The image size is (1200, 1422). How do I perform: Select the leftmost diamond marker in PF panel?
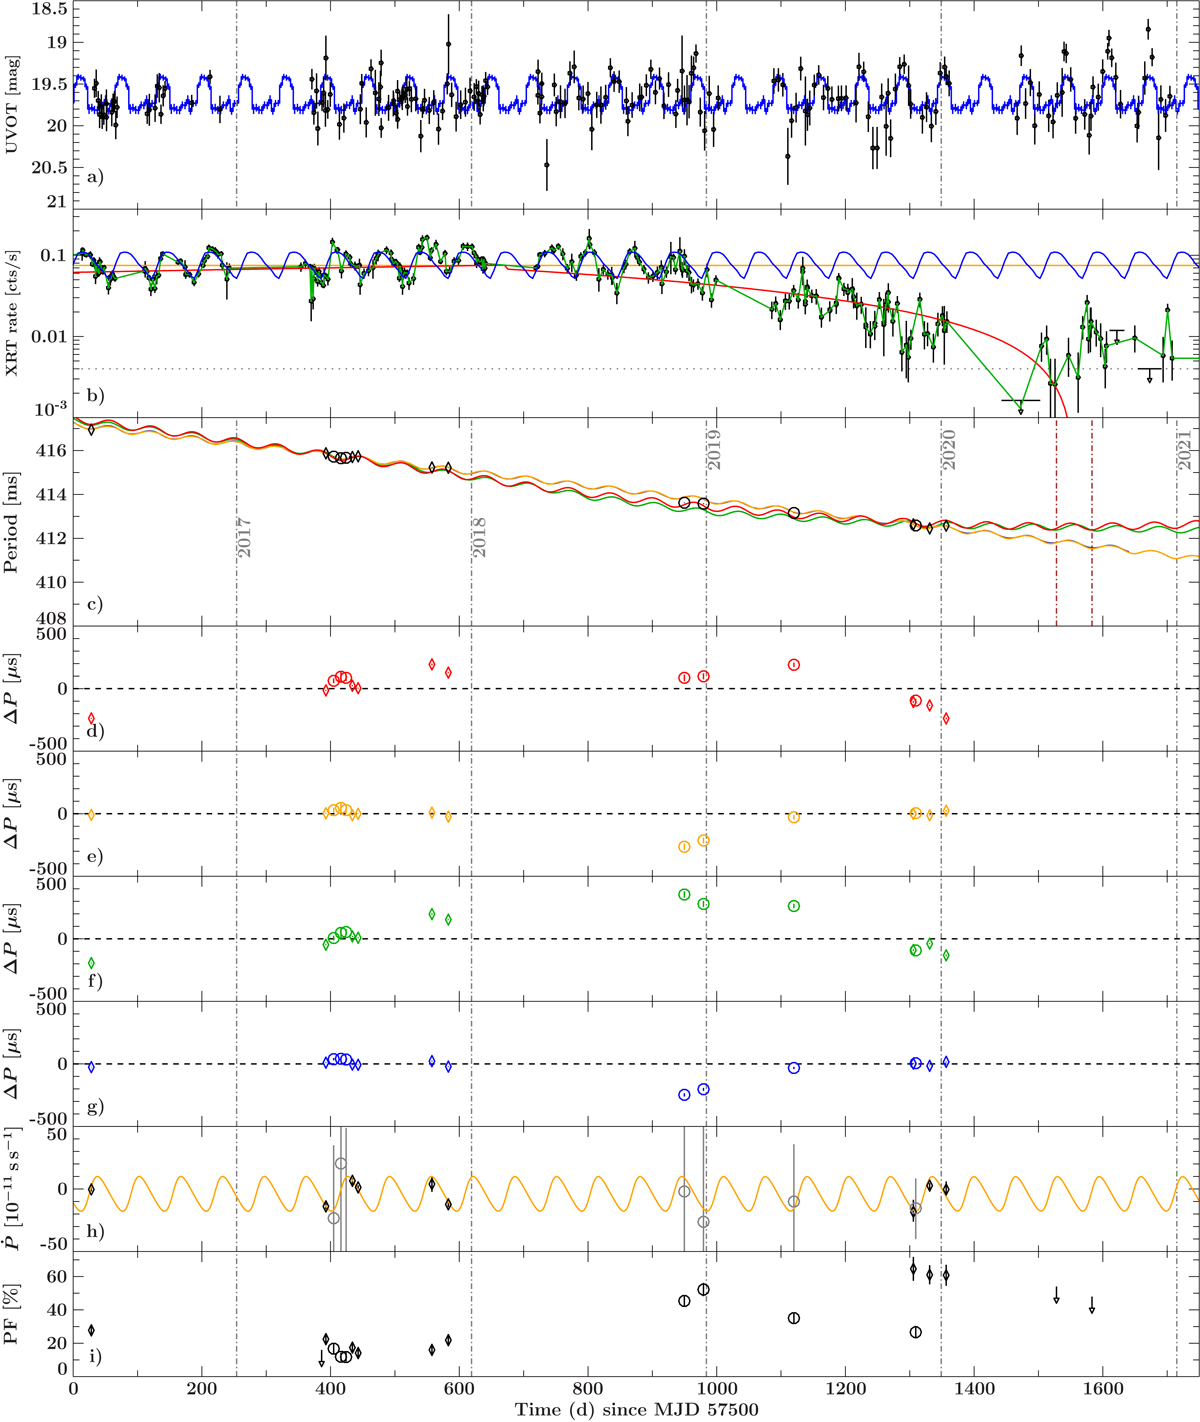[91, 1330]
